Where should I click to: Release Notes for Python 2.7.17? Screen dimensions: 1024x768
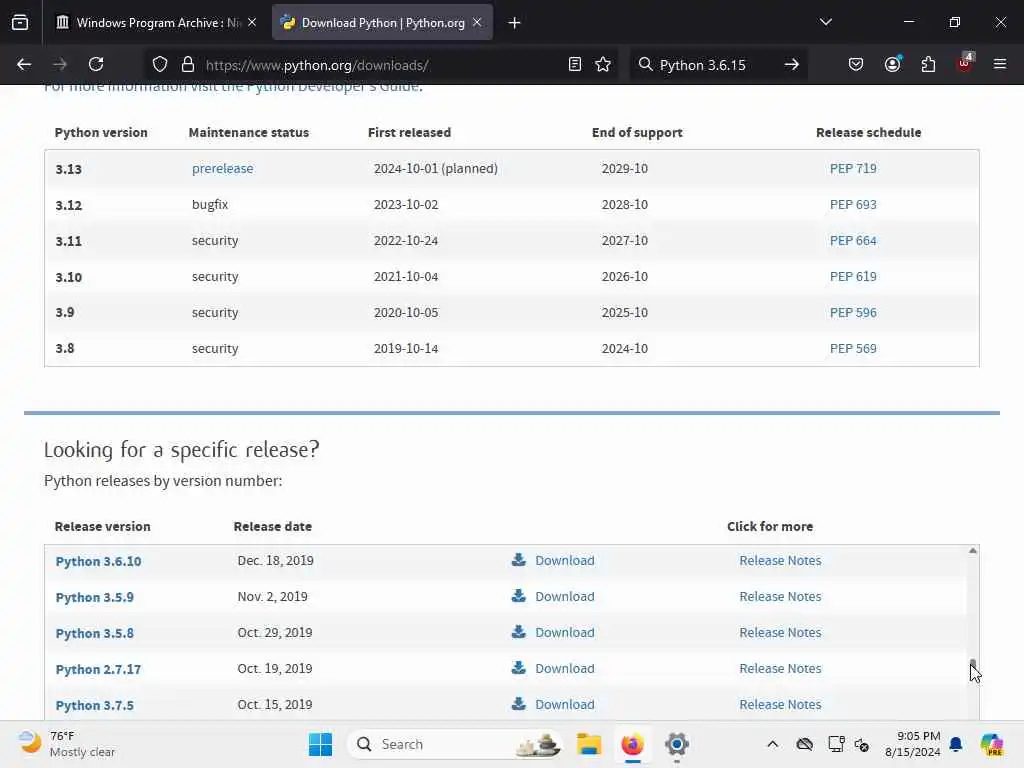tap(780, 668)
